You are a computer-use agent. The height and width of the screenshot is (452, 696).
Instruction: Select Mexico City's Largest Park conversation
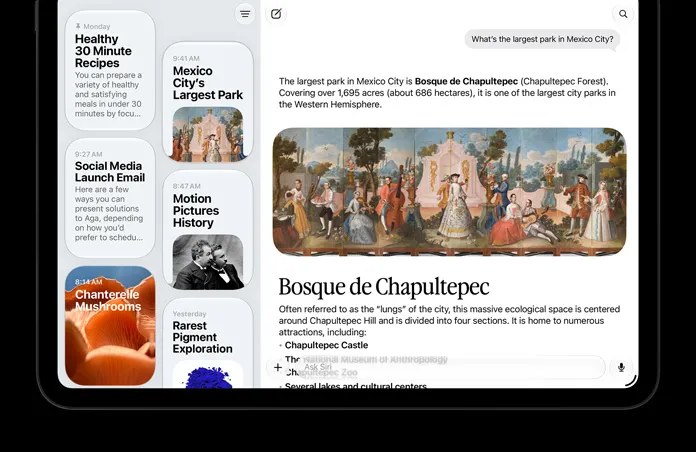click(x=208, y=102)
